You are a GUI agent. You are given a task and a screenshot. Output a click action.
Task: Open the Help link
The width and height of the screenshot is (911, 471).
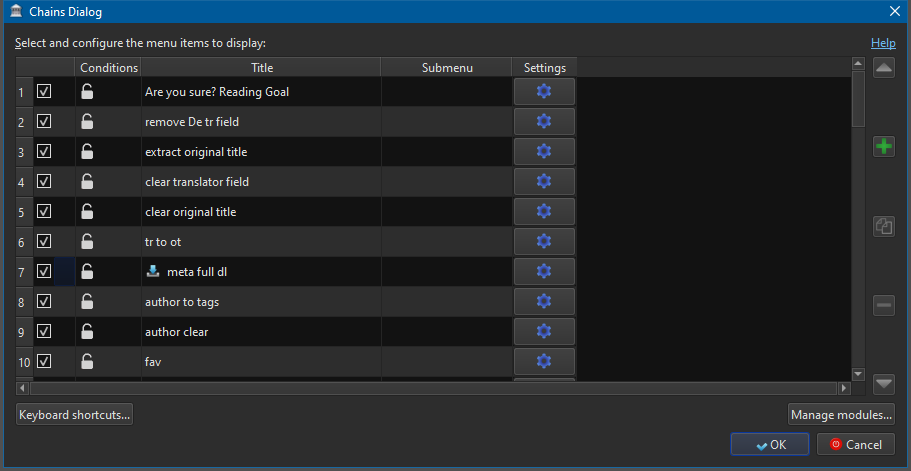(883, 43)
